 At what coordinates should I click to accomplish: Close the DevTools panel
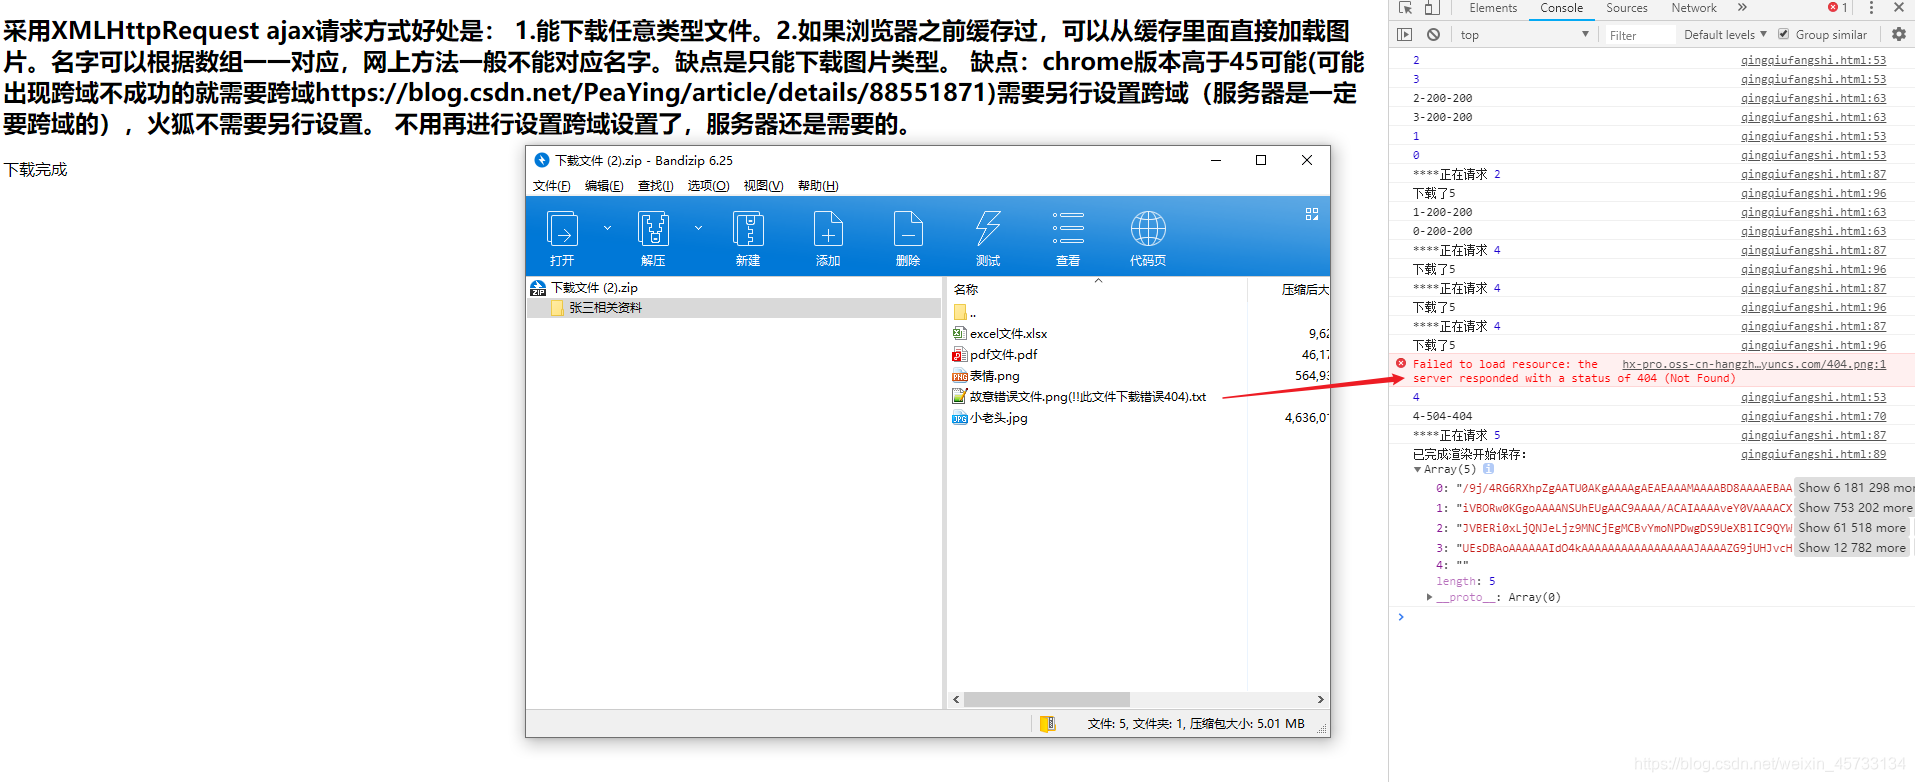pyautogui.click(x=1898, y=8)
